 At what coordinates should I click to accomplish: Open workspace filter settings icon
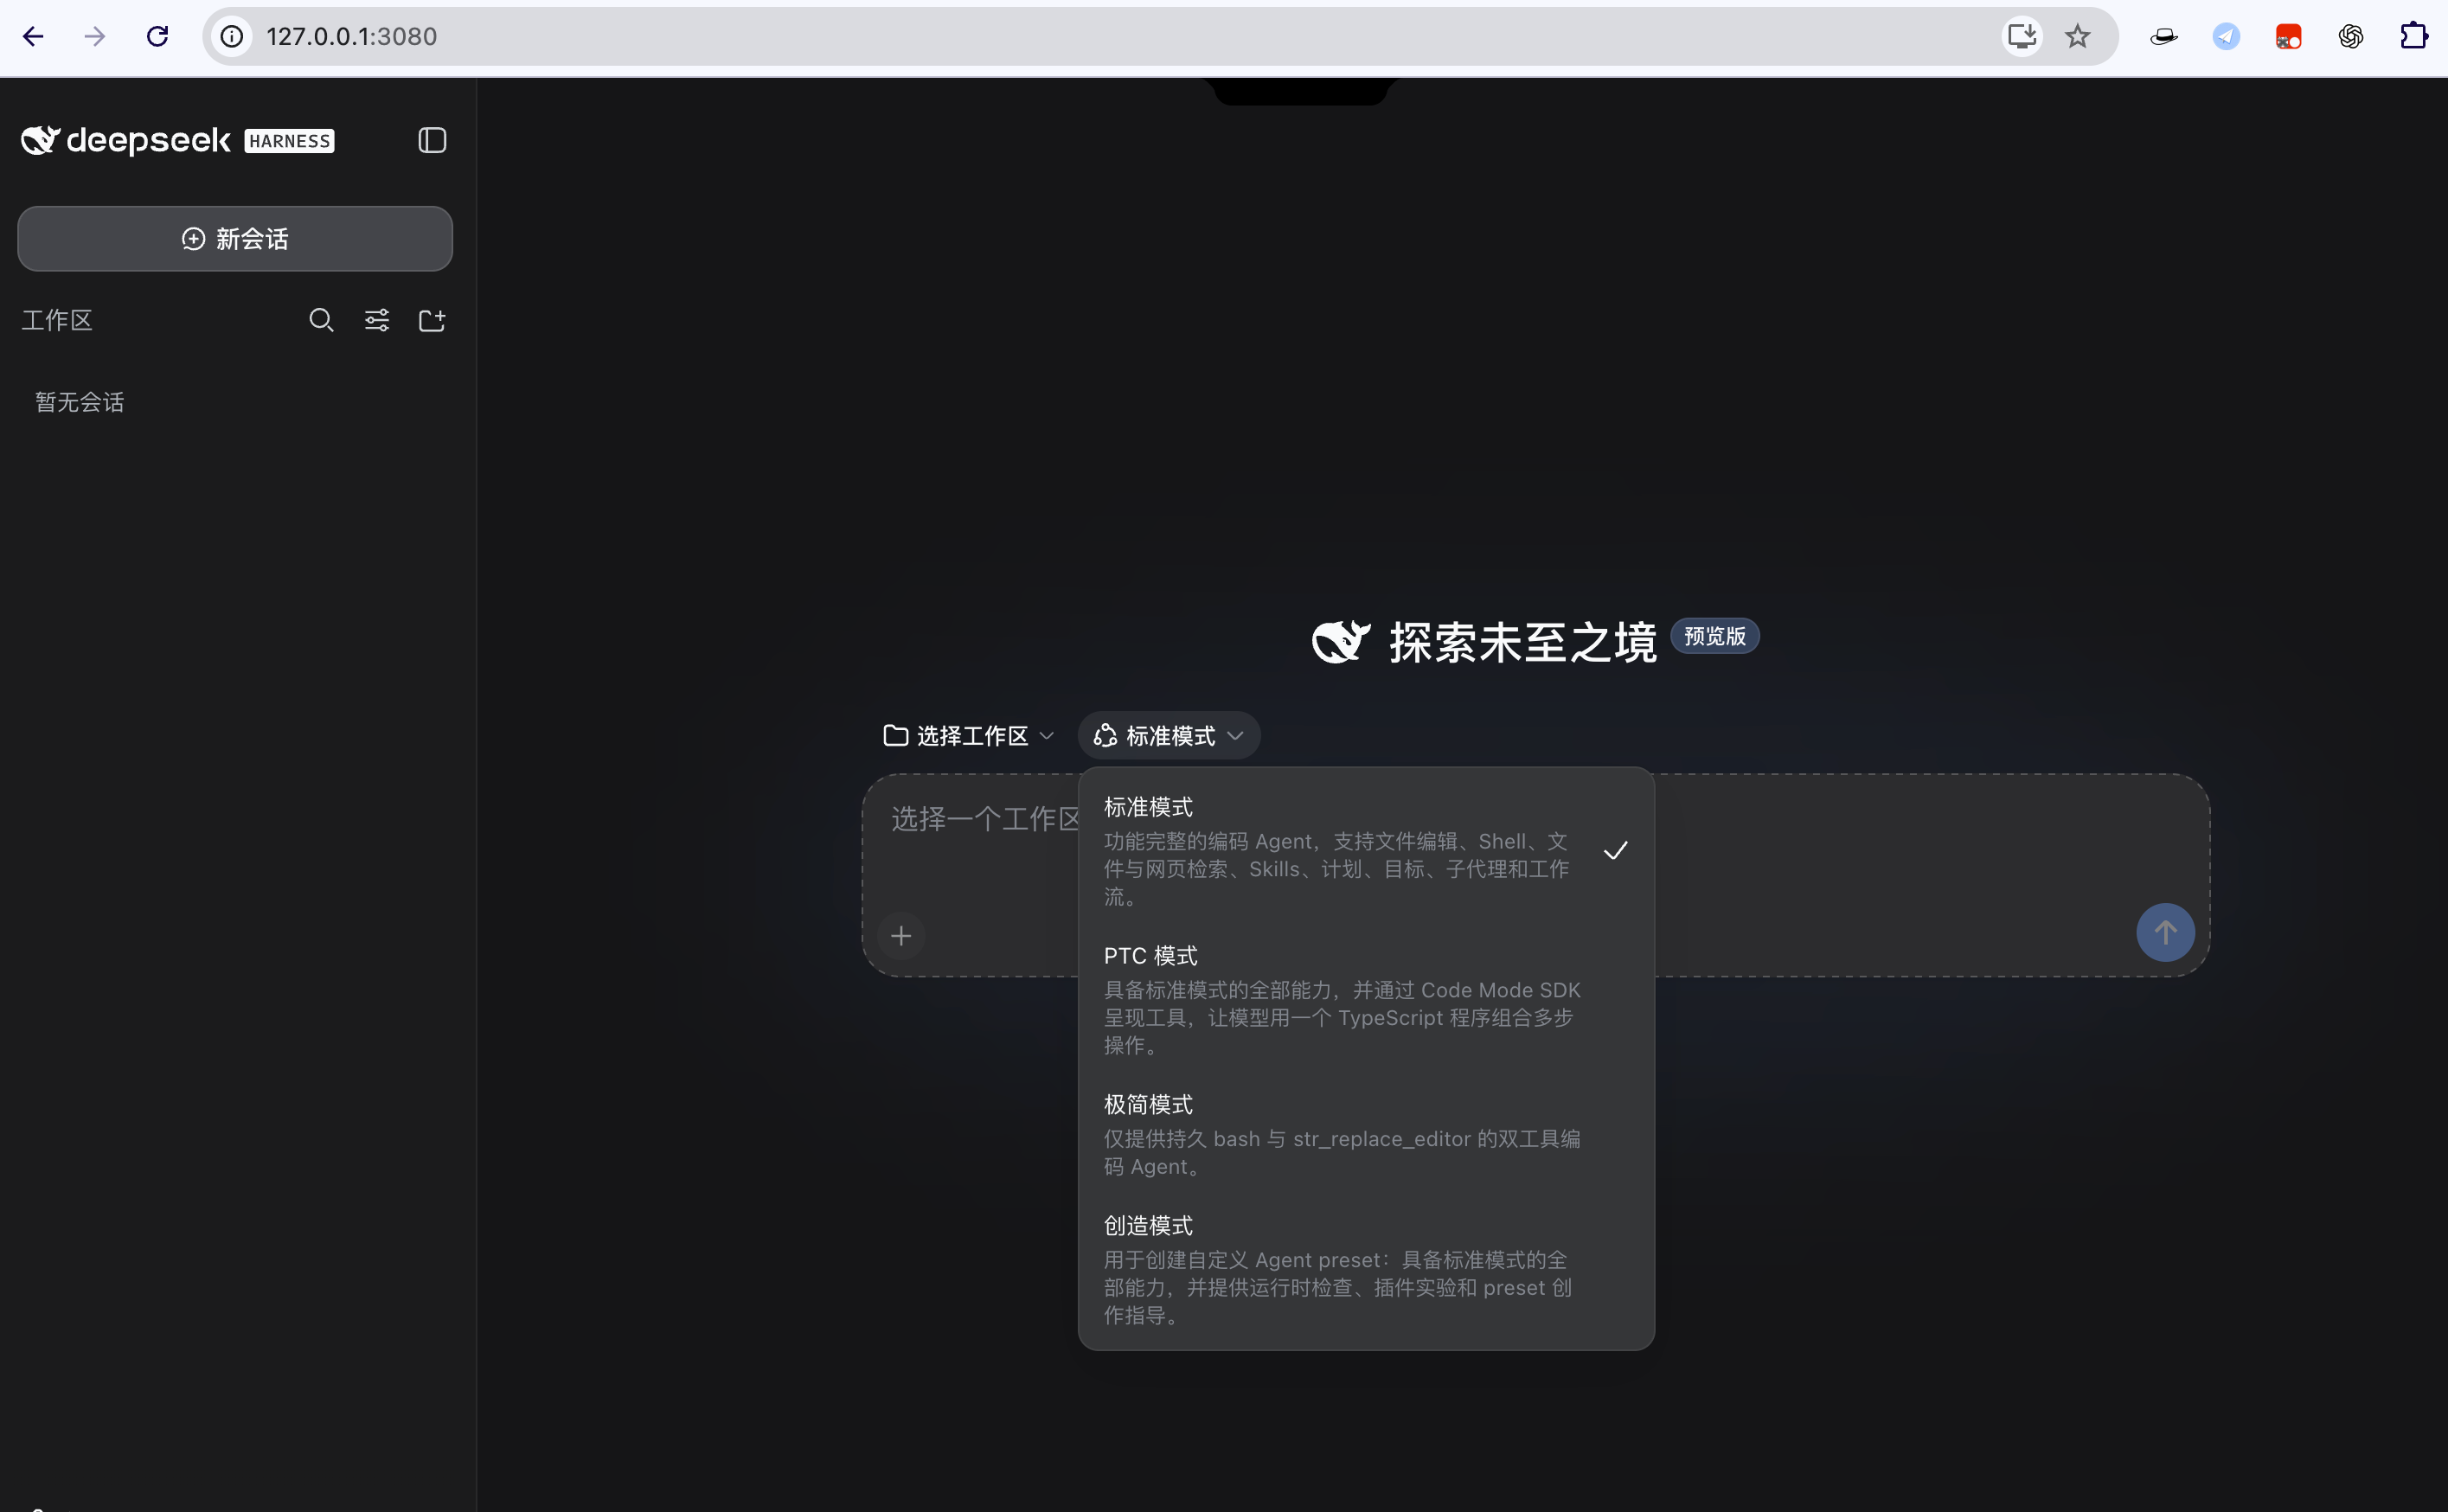(377, 320)
